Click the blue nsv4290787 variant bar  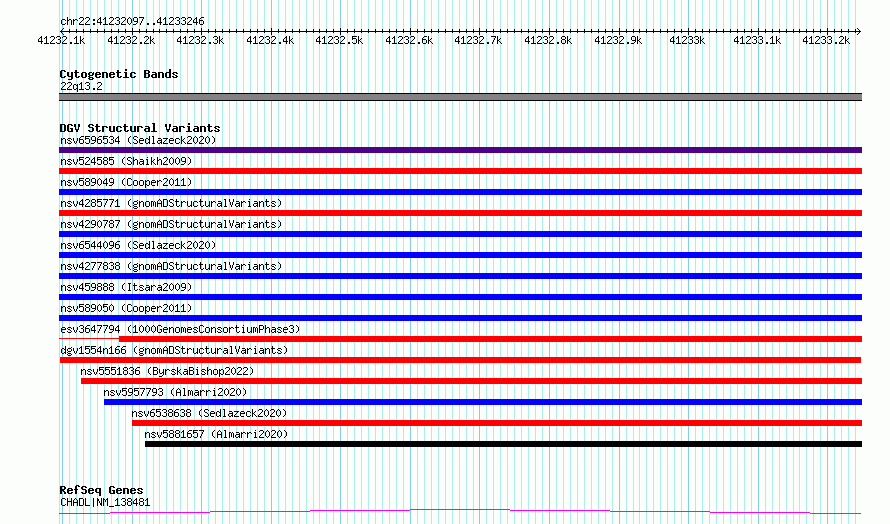pyautogui.click(x=460, y=234)
